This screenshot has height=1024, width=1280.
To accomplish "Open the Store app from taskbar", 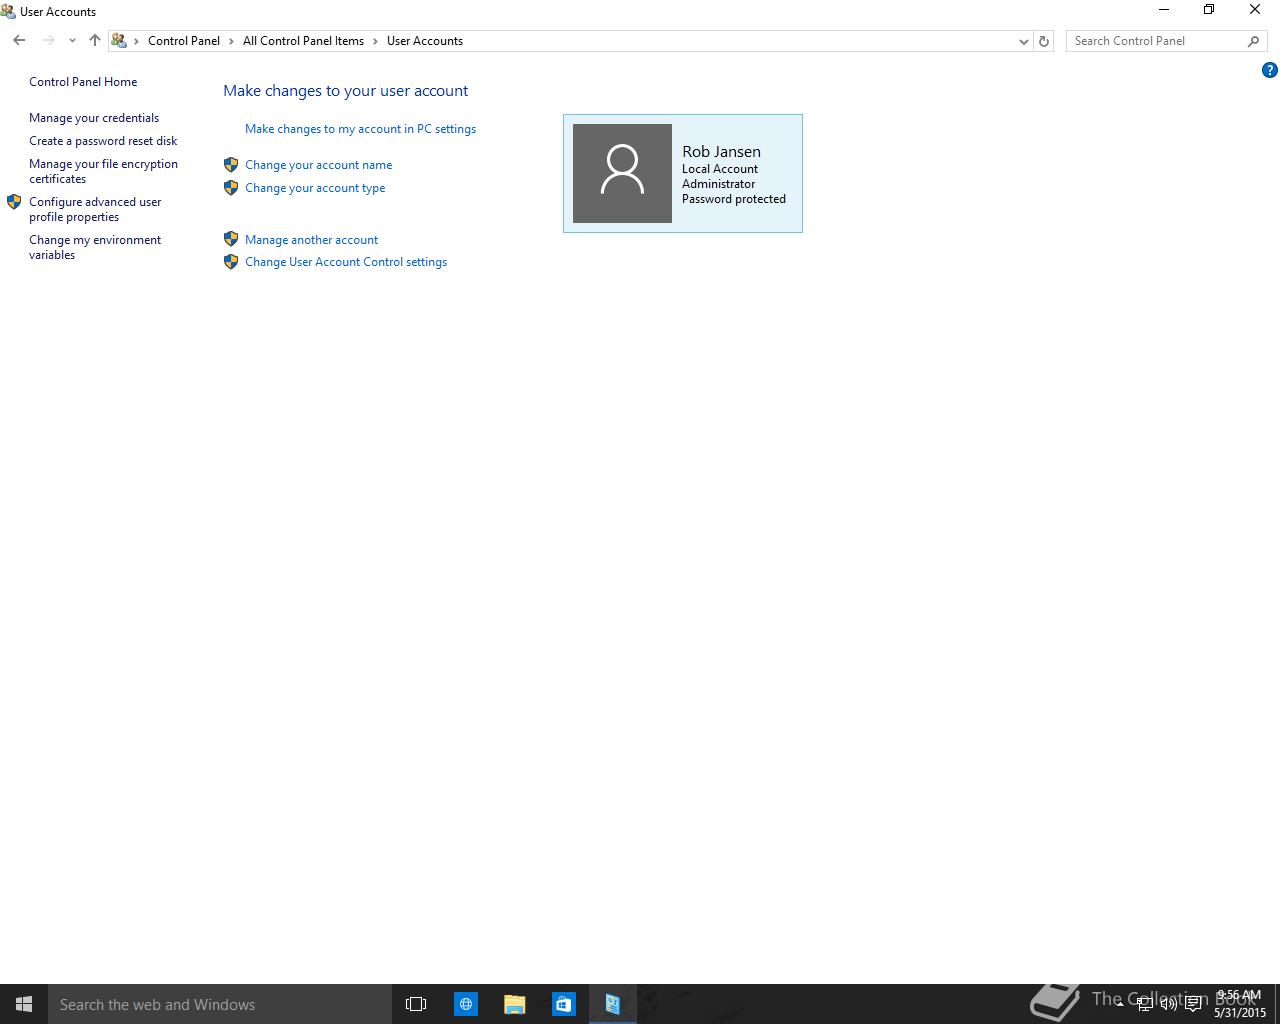I will pyautogui.click(x=563, y=1004).
